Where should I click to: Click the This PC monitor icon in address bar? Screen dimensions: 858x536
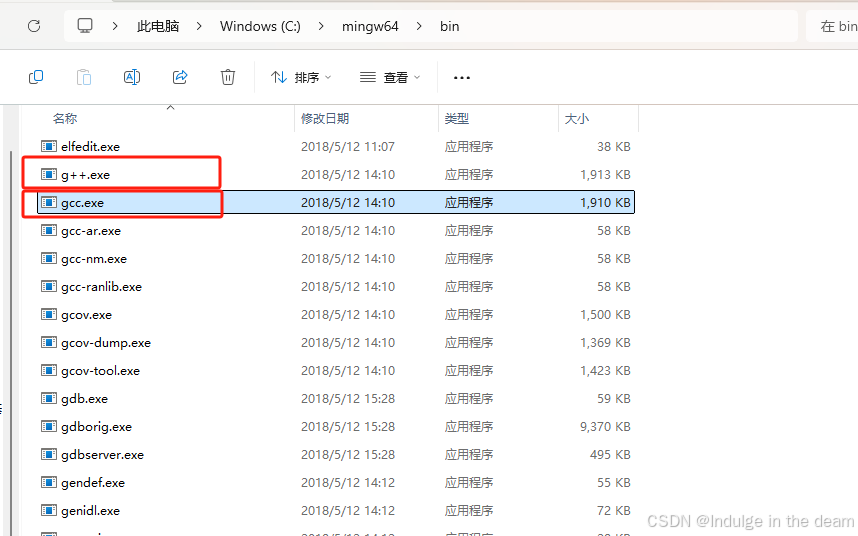(85, 26)
